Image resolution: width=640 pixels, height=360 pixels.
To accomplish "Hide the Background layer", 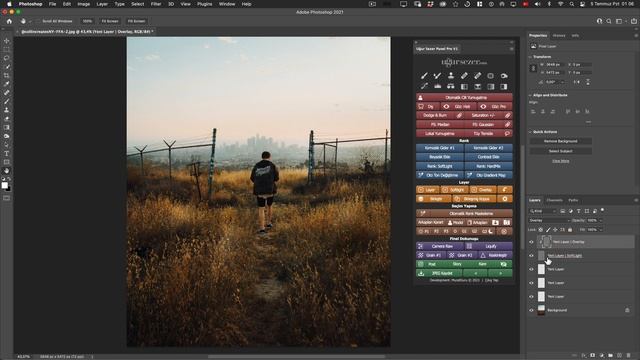I will 531,310.
